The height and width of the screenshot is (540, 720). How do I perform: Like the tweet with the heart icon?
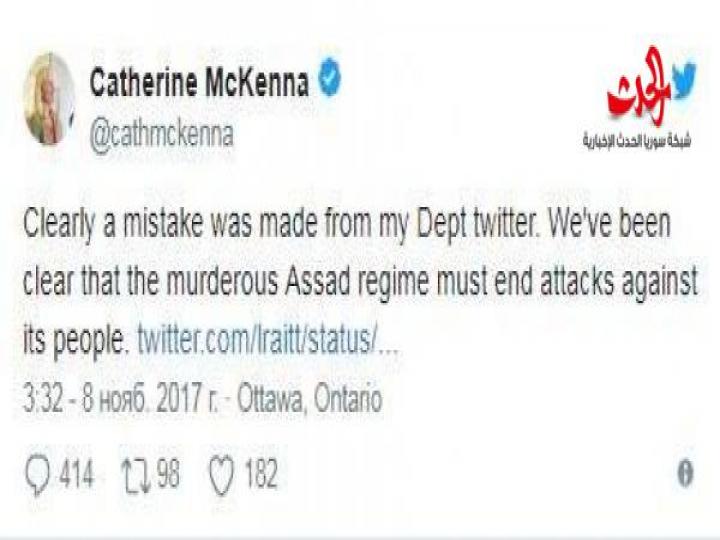pyautogui.click(x=222, y=474)
